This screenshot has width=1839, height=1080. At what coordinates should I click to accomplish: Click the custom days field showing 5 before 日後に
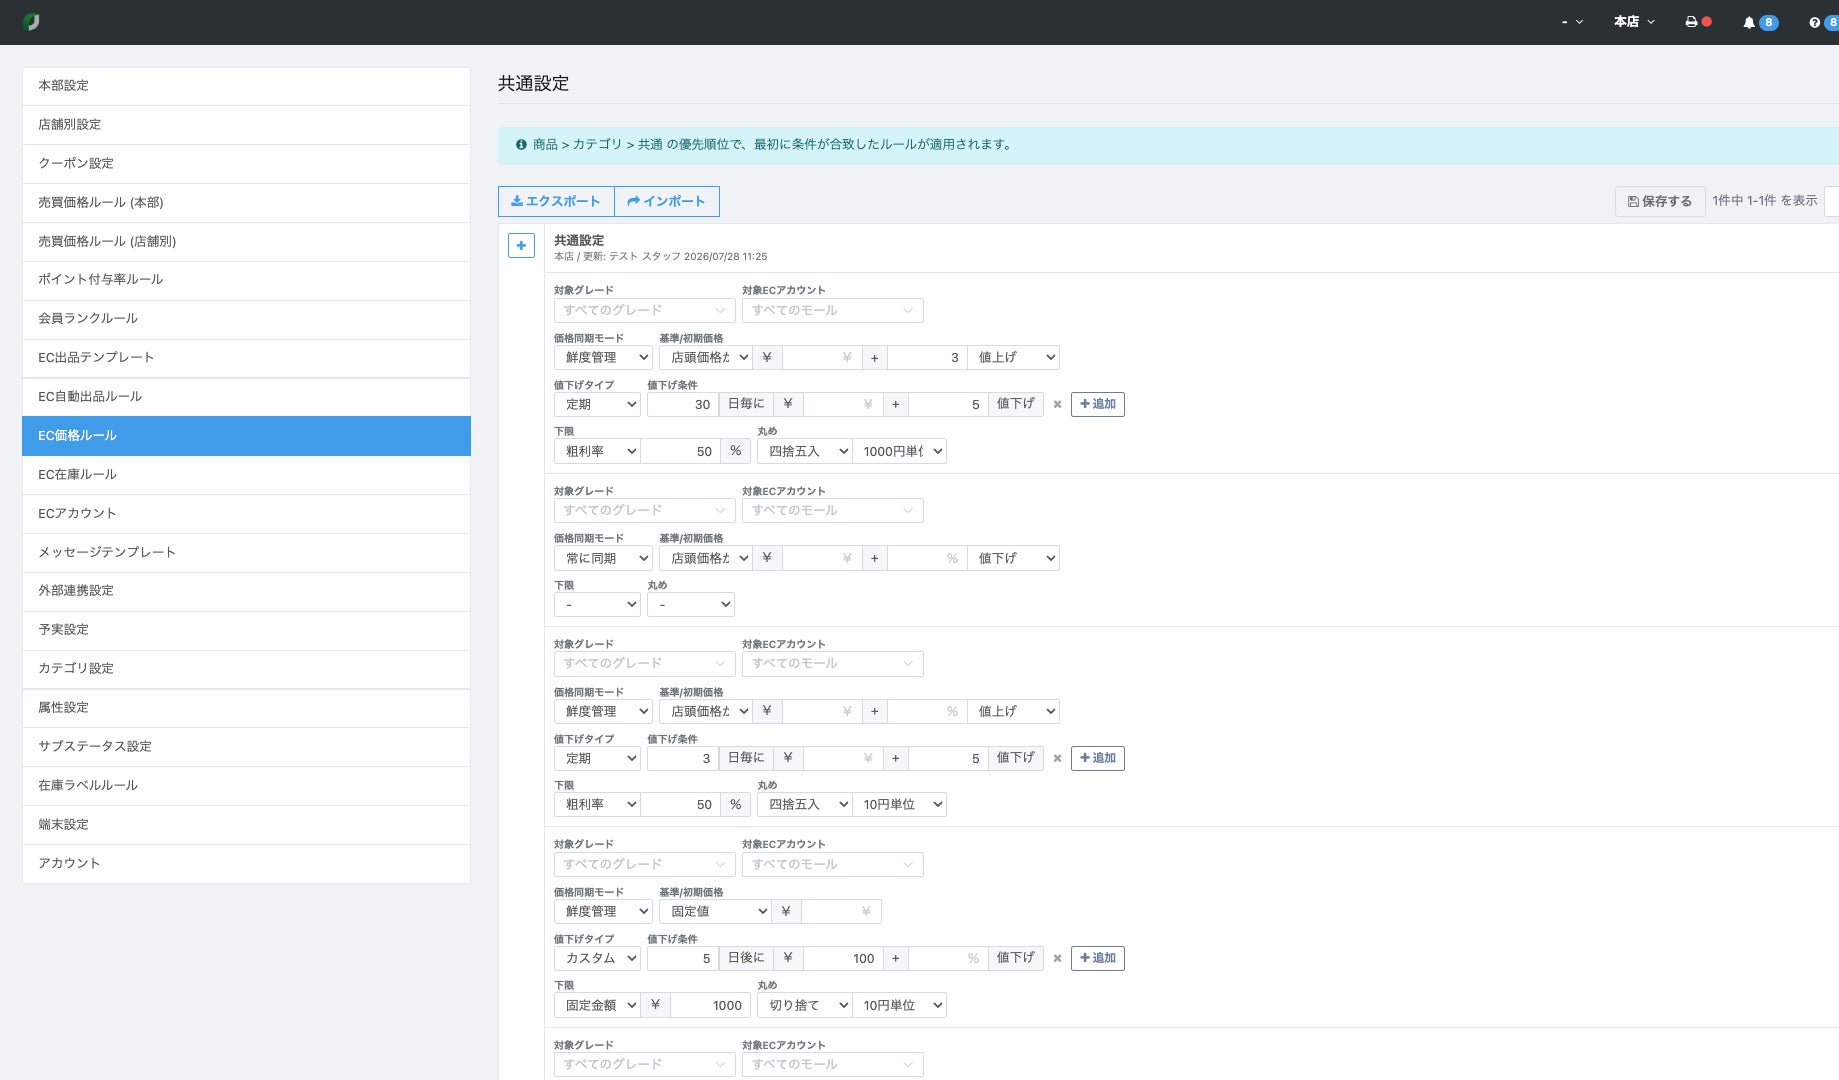tap(682, 958)
